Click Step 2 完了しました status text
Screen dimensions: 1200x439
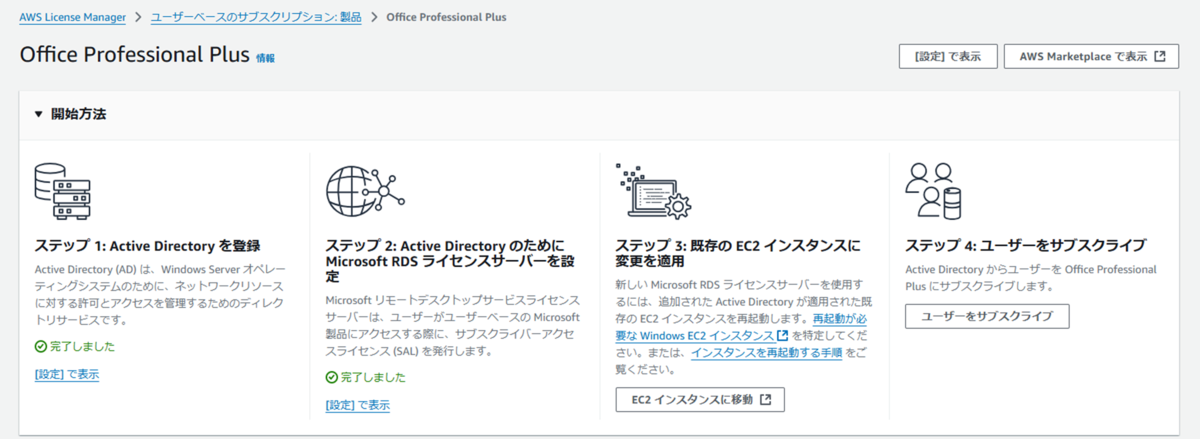coord(373,377)
